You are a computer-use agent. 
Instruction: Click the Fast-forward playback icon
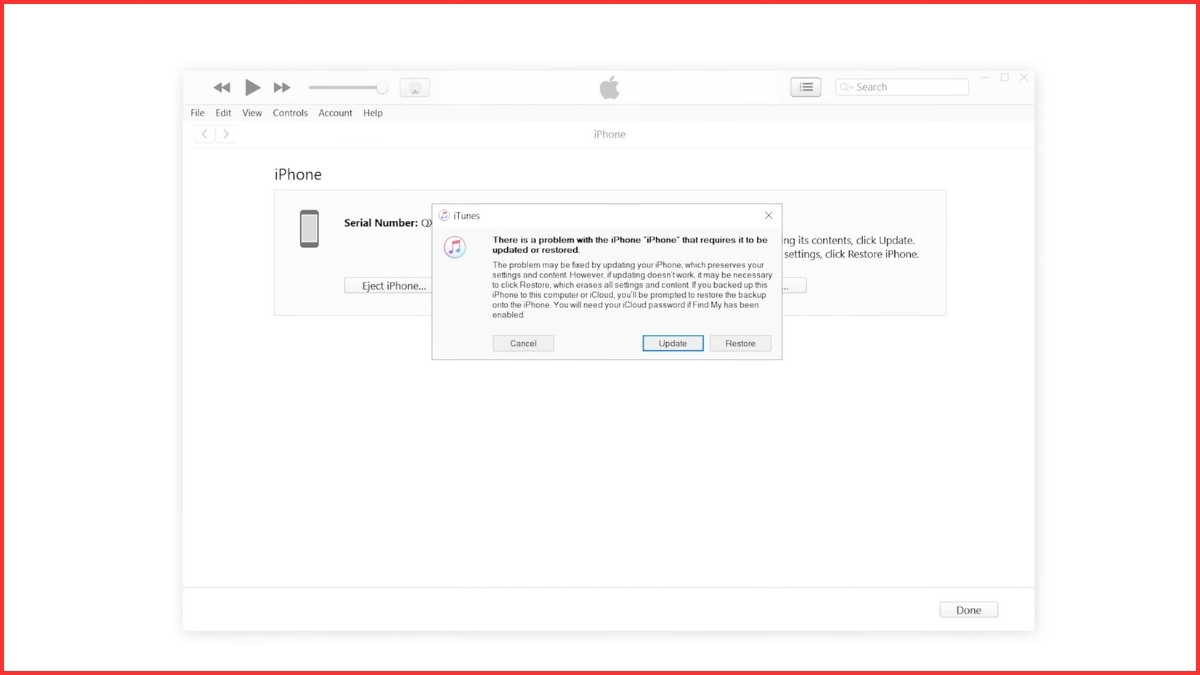pos(281,87)
